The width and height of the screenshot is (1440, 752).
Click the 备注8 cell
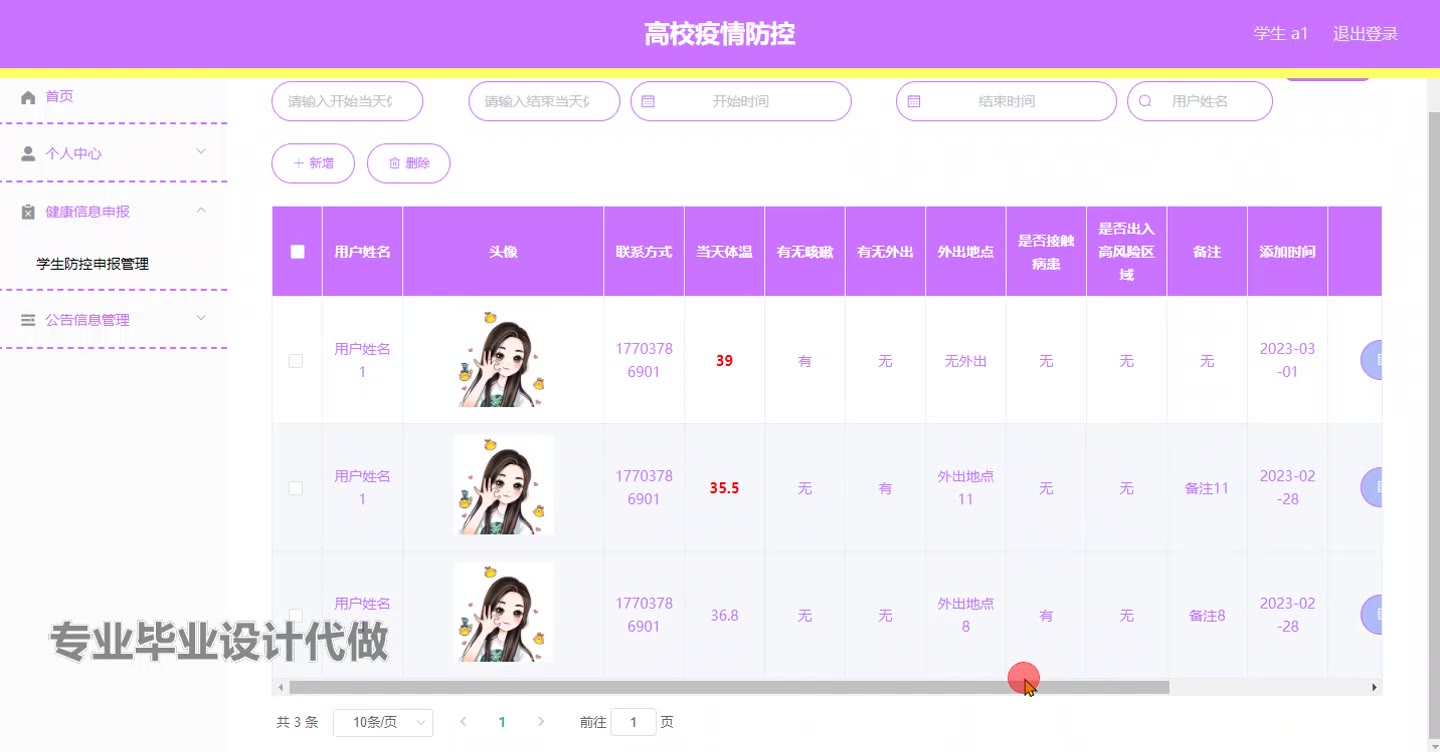(x=1206, y=615)
